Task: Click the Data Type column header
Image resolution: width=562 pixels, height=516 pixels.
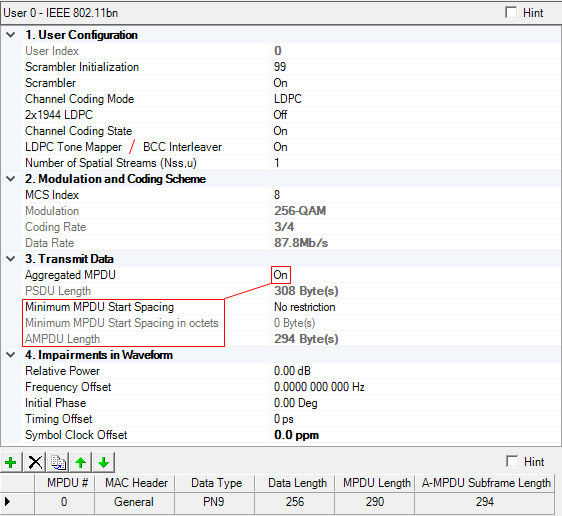Action: 215,483
